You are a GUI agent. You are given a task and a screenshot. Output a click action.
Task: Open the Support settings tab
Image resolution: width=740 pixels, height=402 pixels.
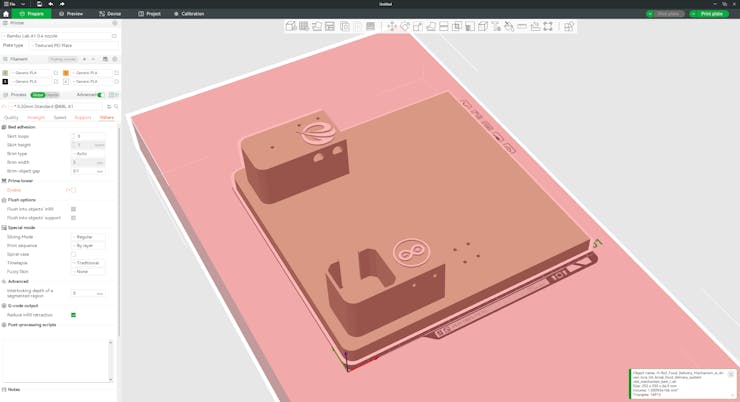click(83, 117)
